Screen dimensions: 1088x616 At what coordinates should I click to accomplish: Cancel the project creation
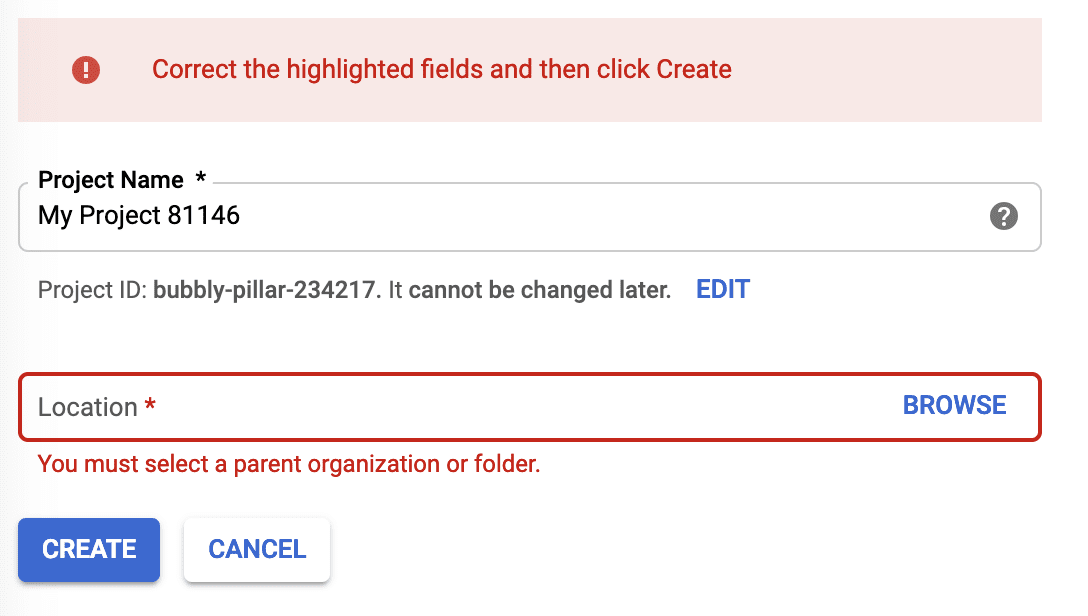click(257, 549)
